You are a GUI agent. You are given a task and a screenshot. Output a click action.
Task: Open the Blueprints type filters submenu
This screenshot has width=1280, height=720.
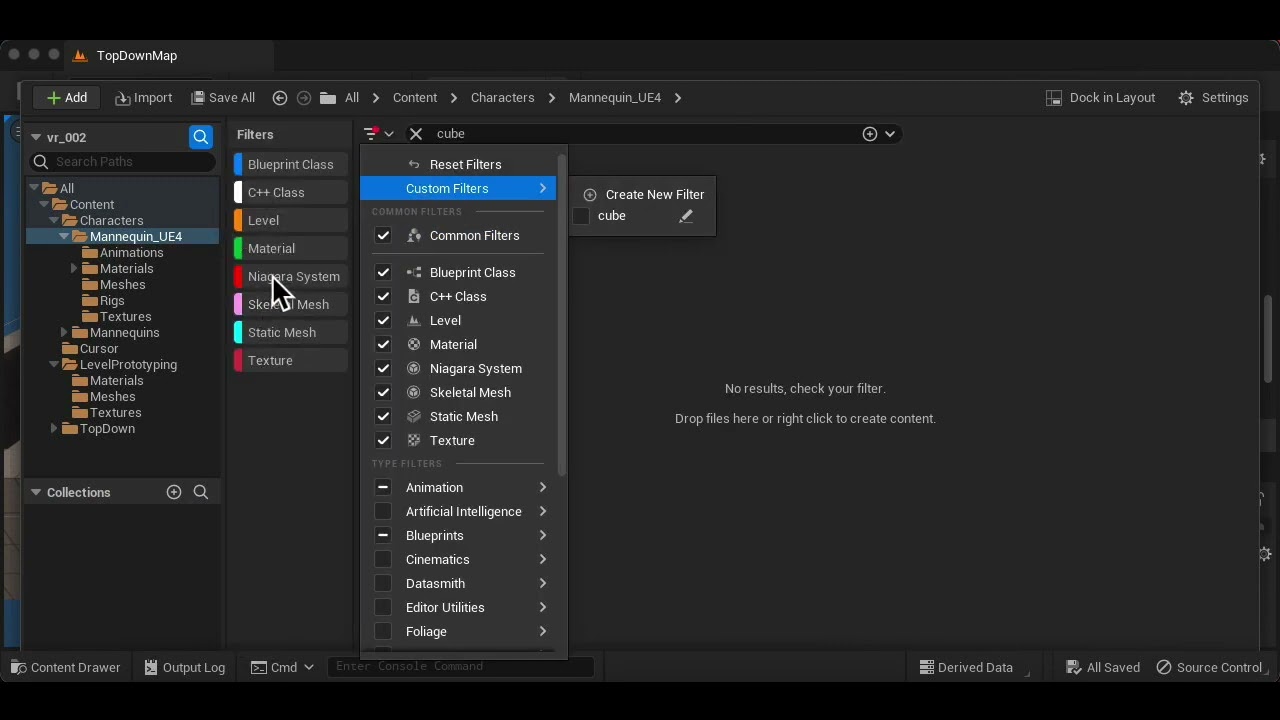(458, 535)
